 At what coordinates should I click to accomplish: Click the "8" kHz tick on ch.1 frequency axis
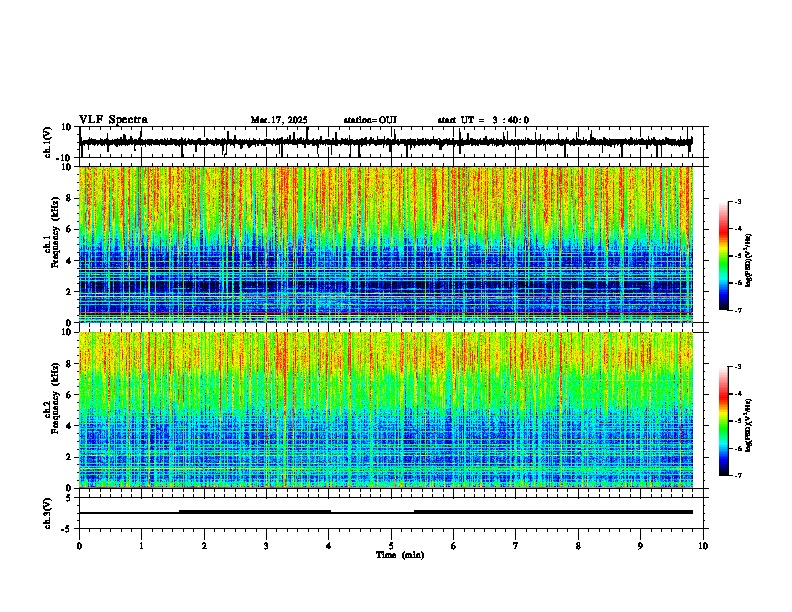click(69, 198)
